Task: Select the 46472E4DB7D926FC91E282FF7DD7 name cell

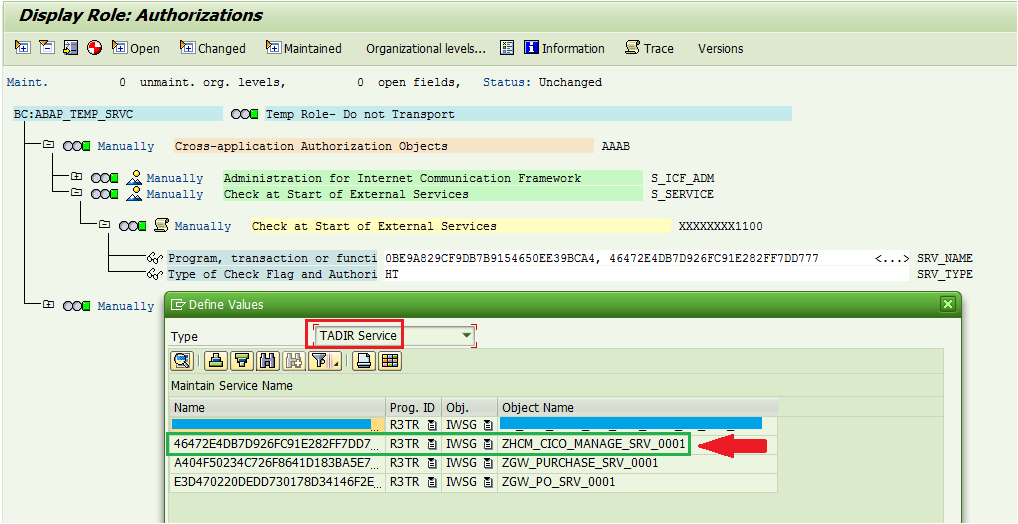Action: pyautogui.click(x=276, y=445)
